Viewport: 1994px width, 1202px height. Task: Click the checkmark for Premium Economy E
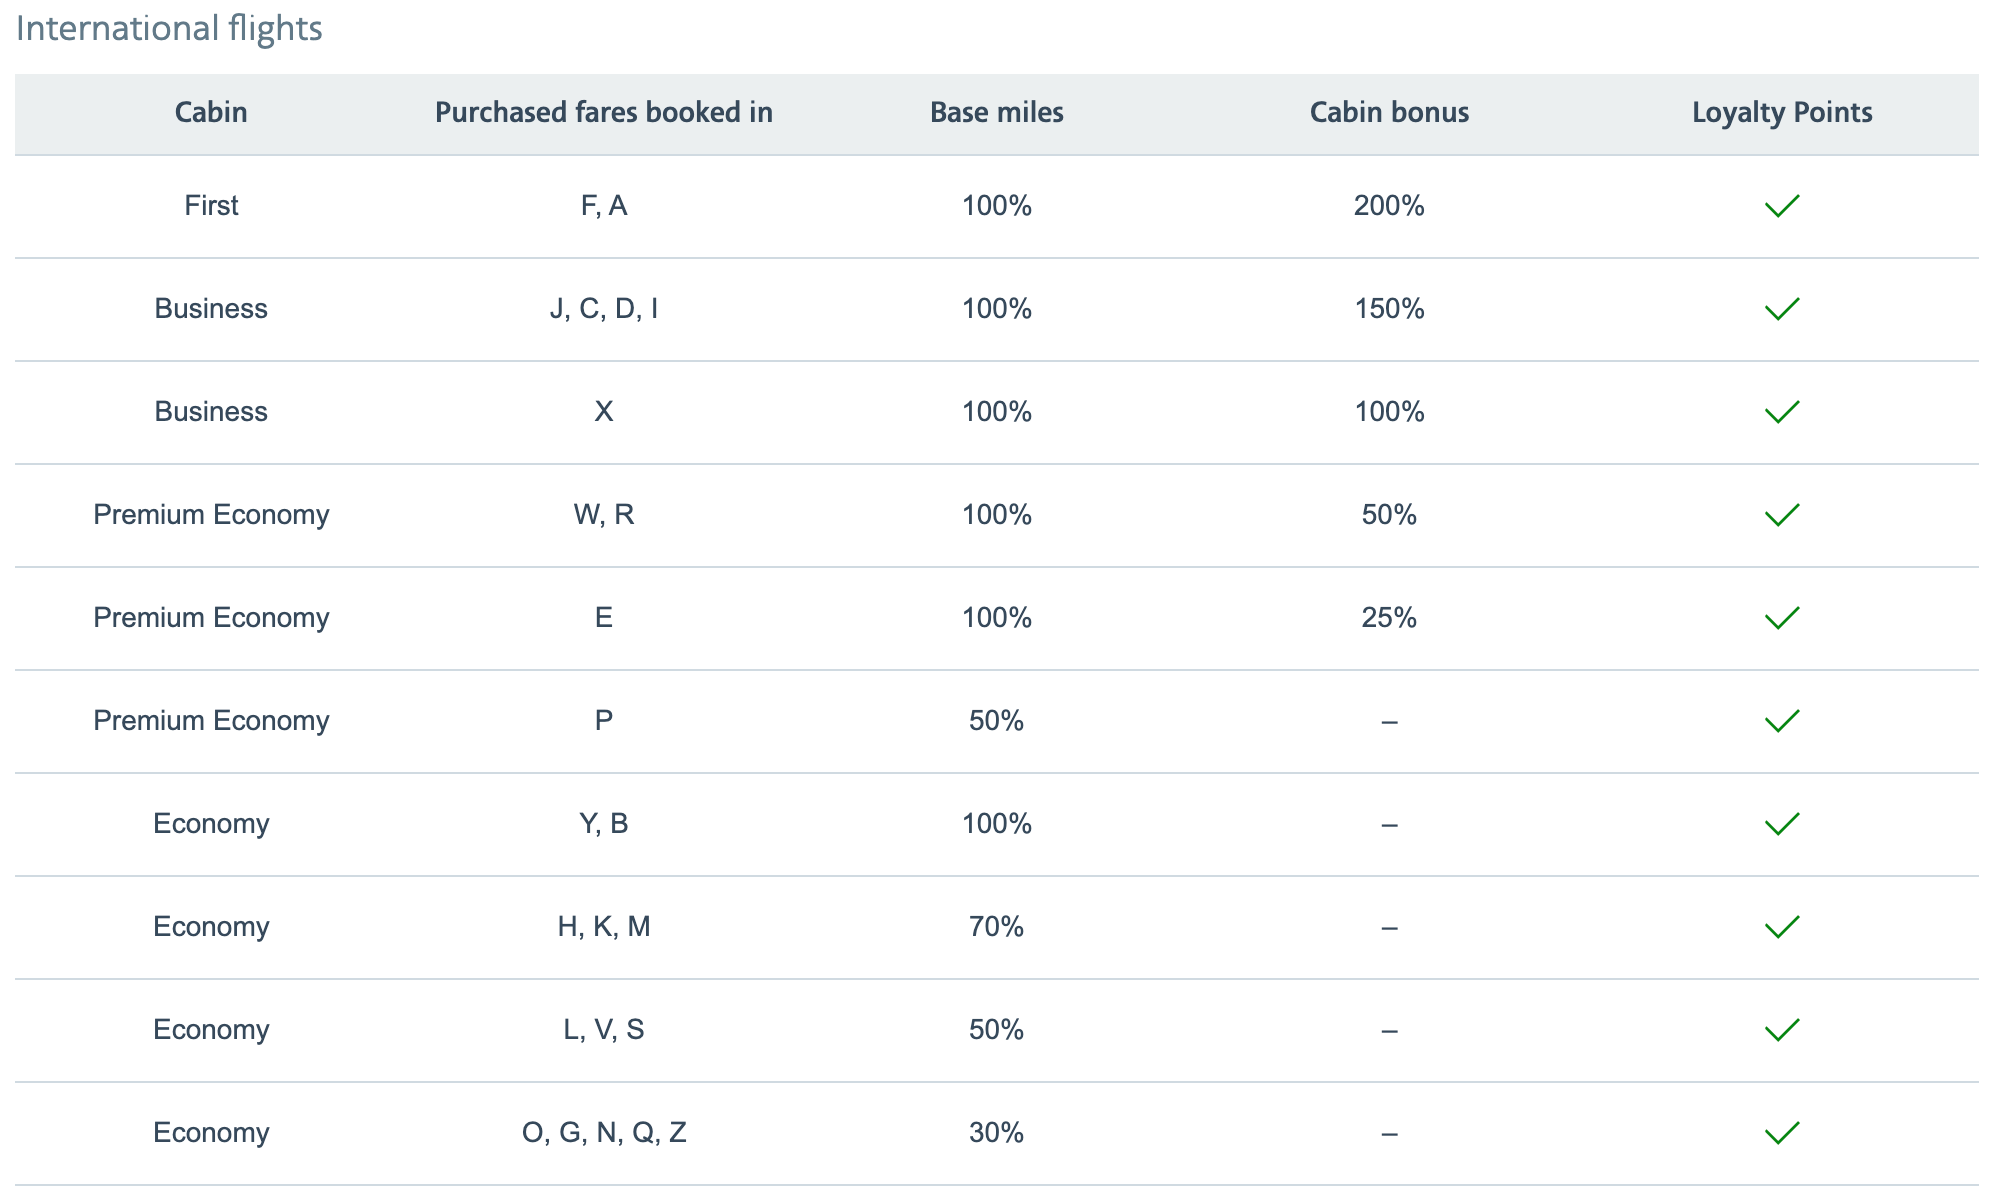click(x=1782, y=618)
